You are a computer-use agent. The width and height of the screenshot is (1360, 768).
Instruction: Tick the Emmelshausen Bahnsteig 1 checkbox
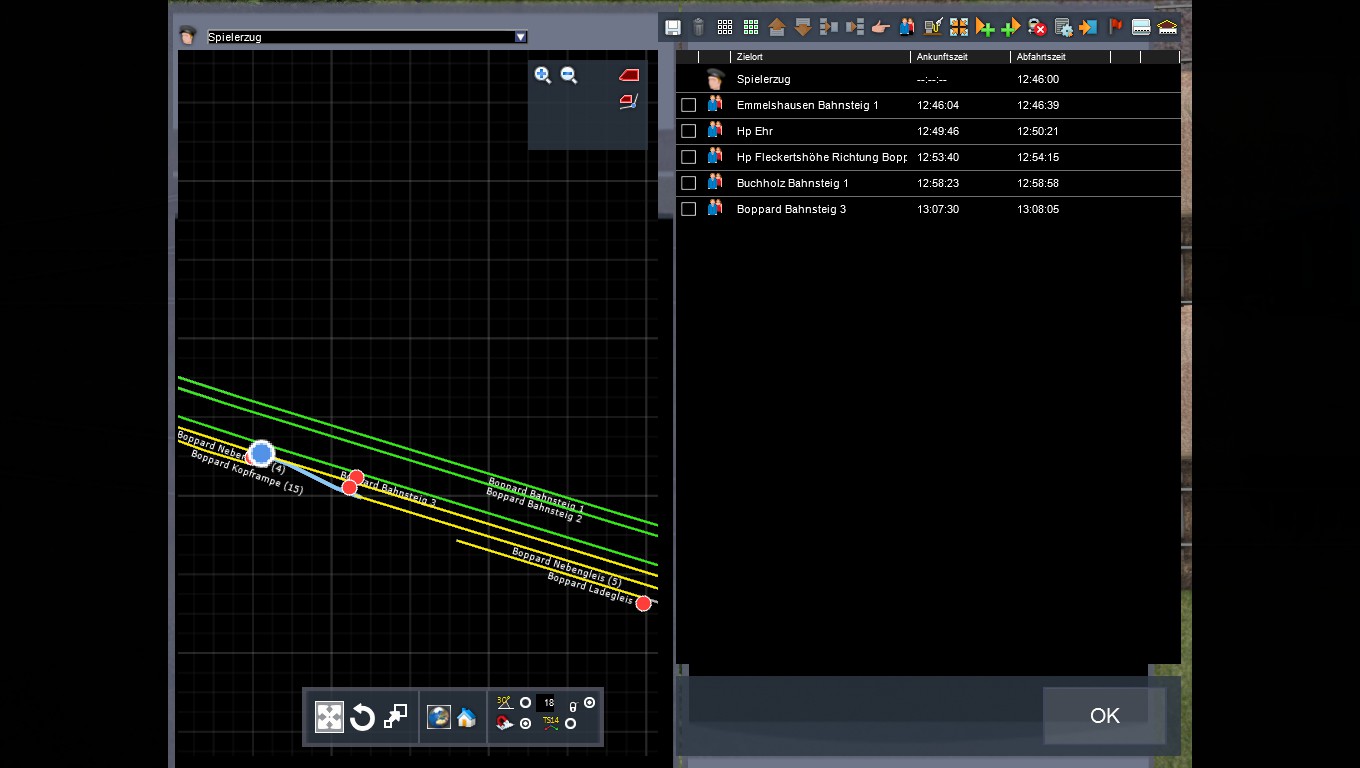pos(688,105)
